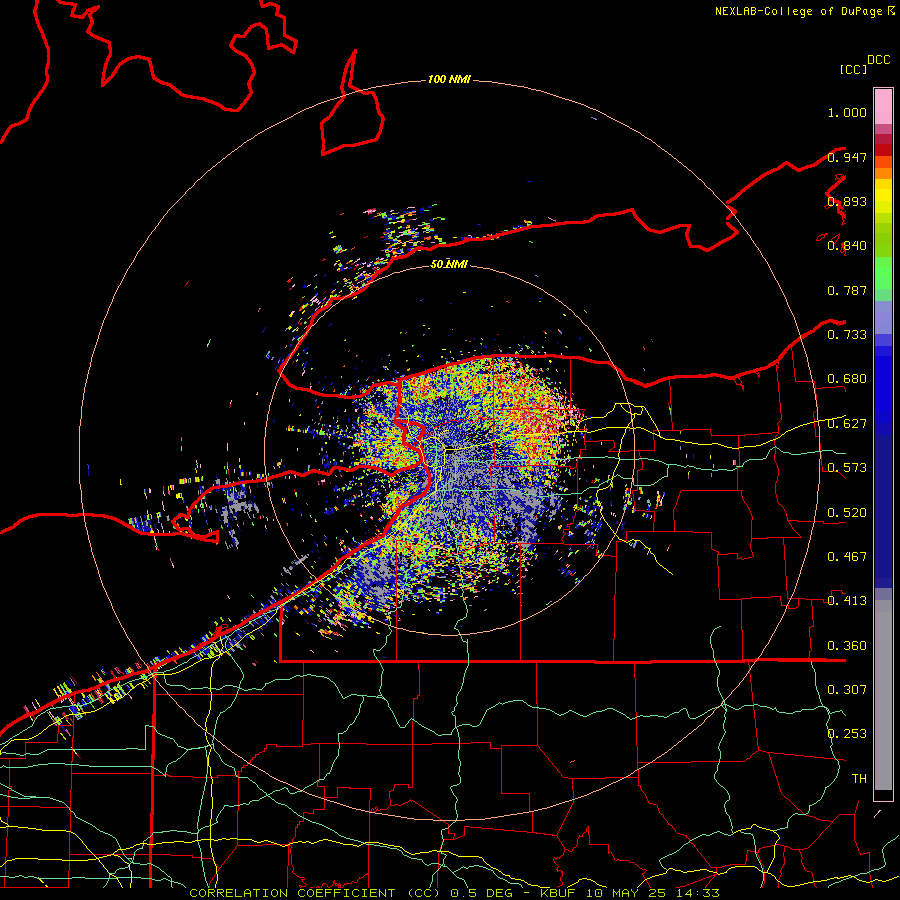This screenshot has height=900, width=900.
Task: Click the CORRELATION COEFFICIENT caption text
Action: [x=292, y=893]
